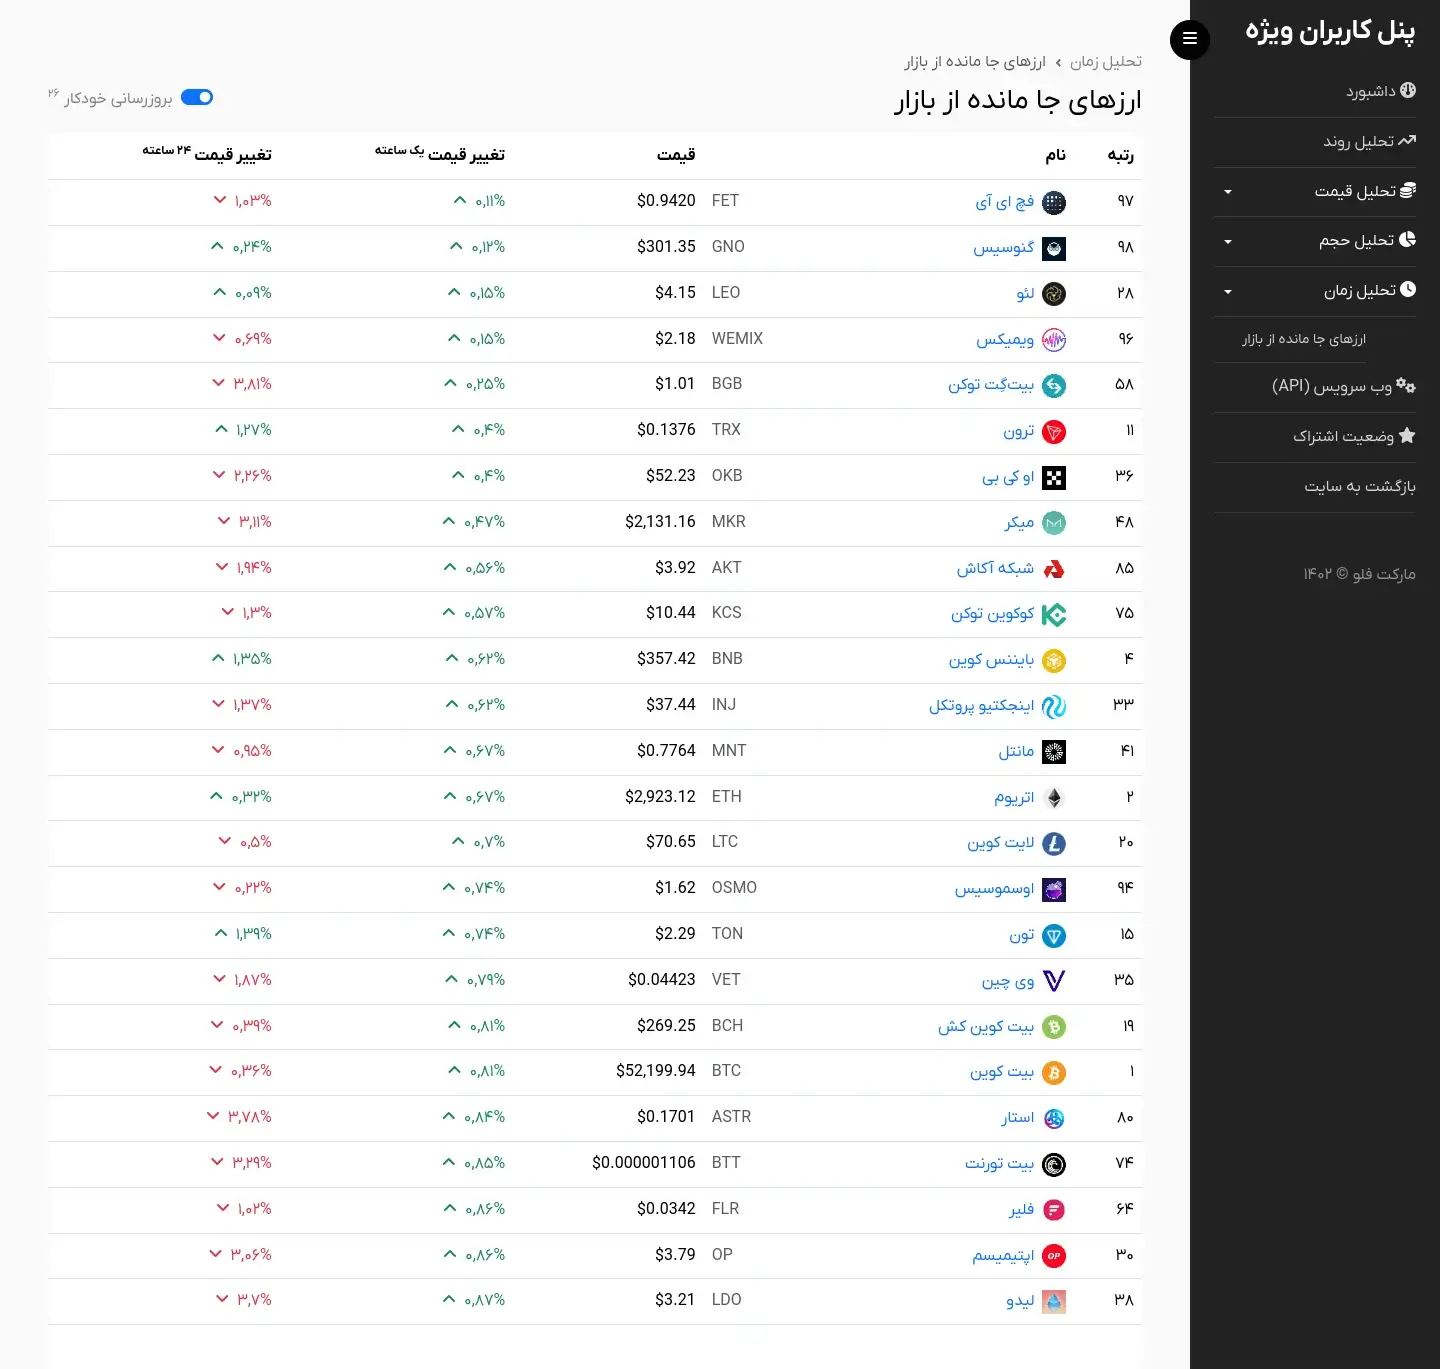Open وضعیت اشتراک menu item

pos(1354,436)
